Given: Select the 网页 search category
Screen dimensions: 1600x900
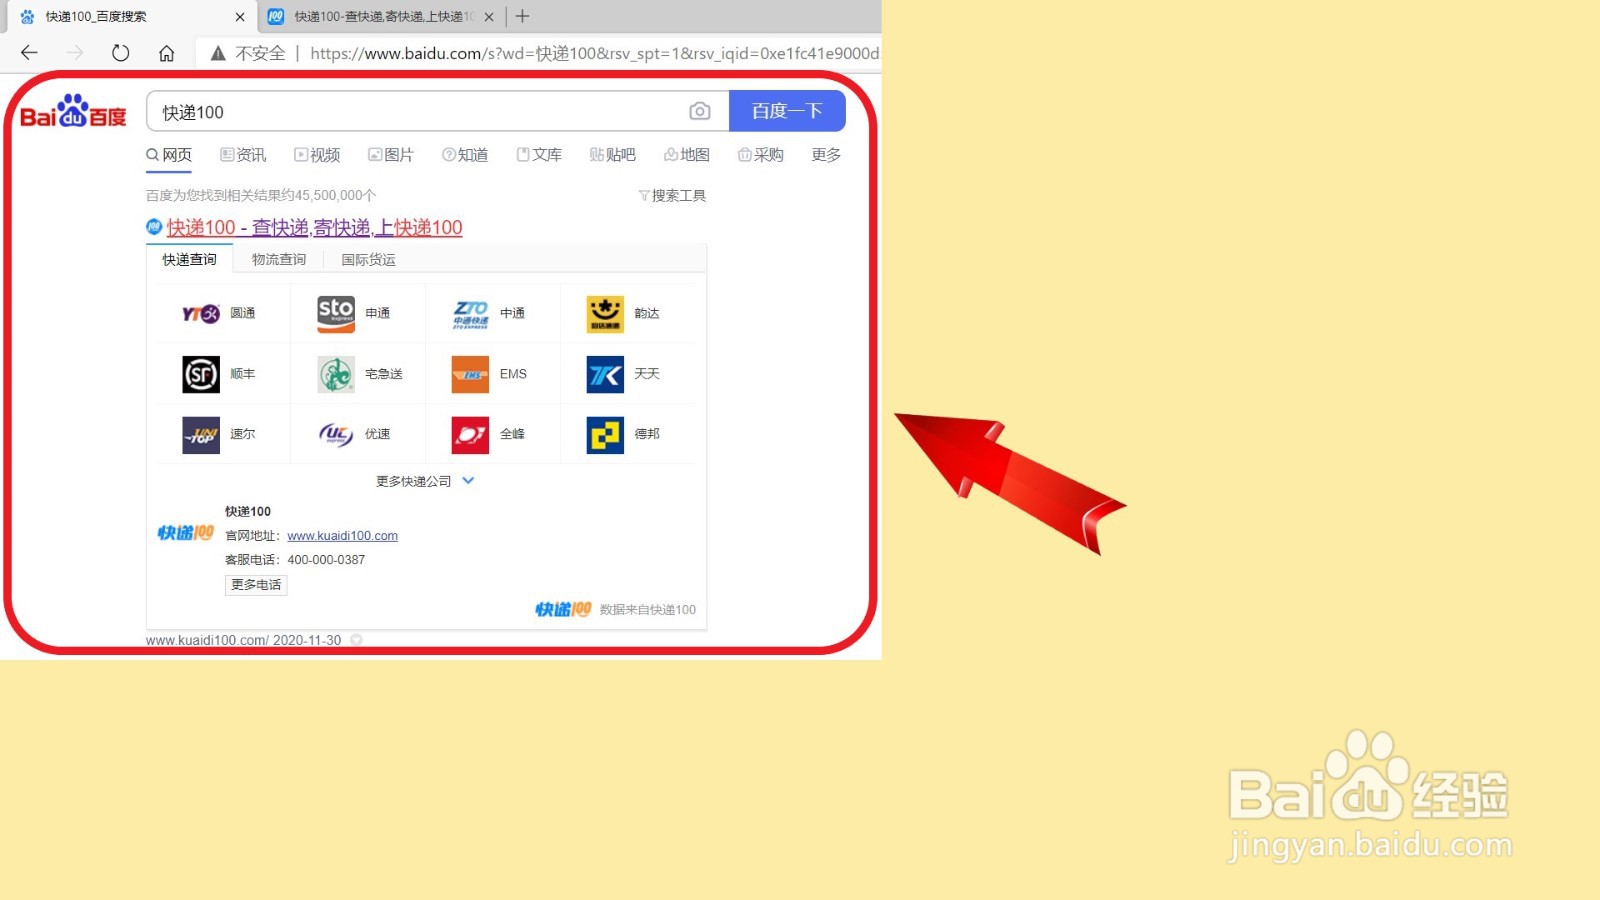Looking at the screenshot, I should click(169, 155).
